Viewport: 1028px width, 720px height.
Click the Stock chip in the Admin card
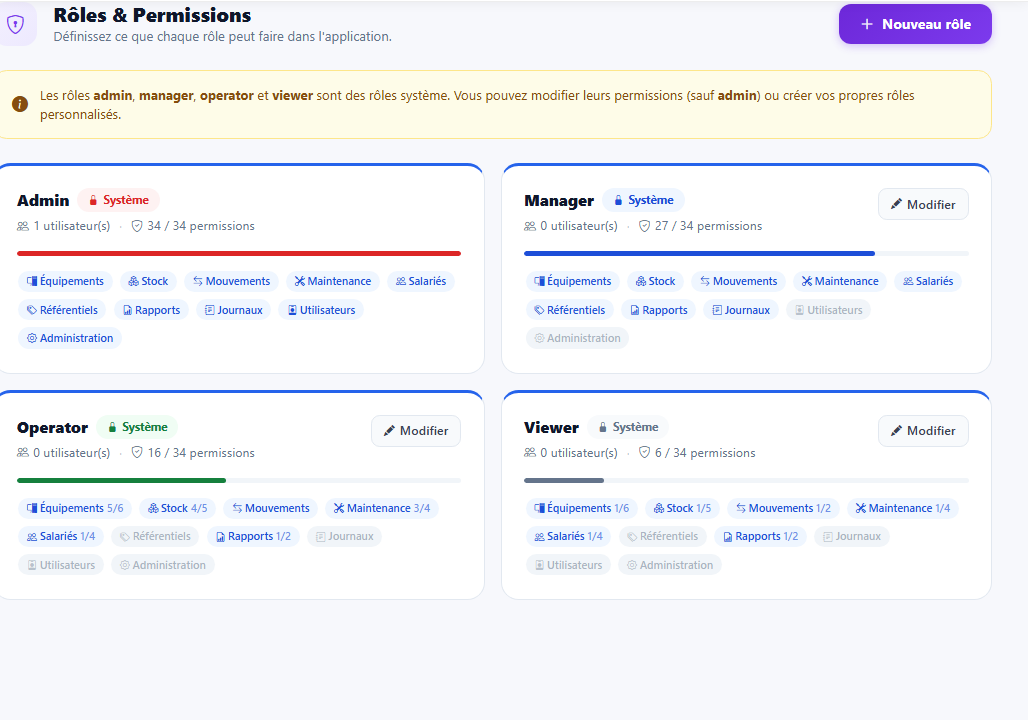click(x=148, y=281)
